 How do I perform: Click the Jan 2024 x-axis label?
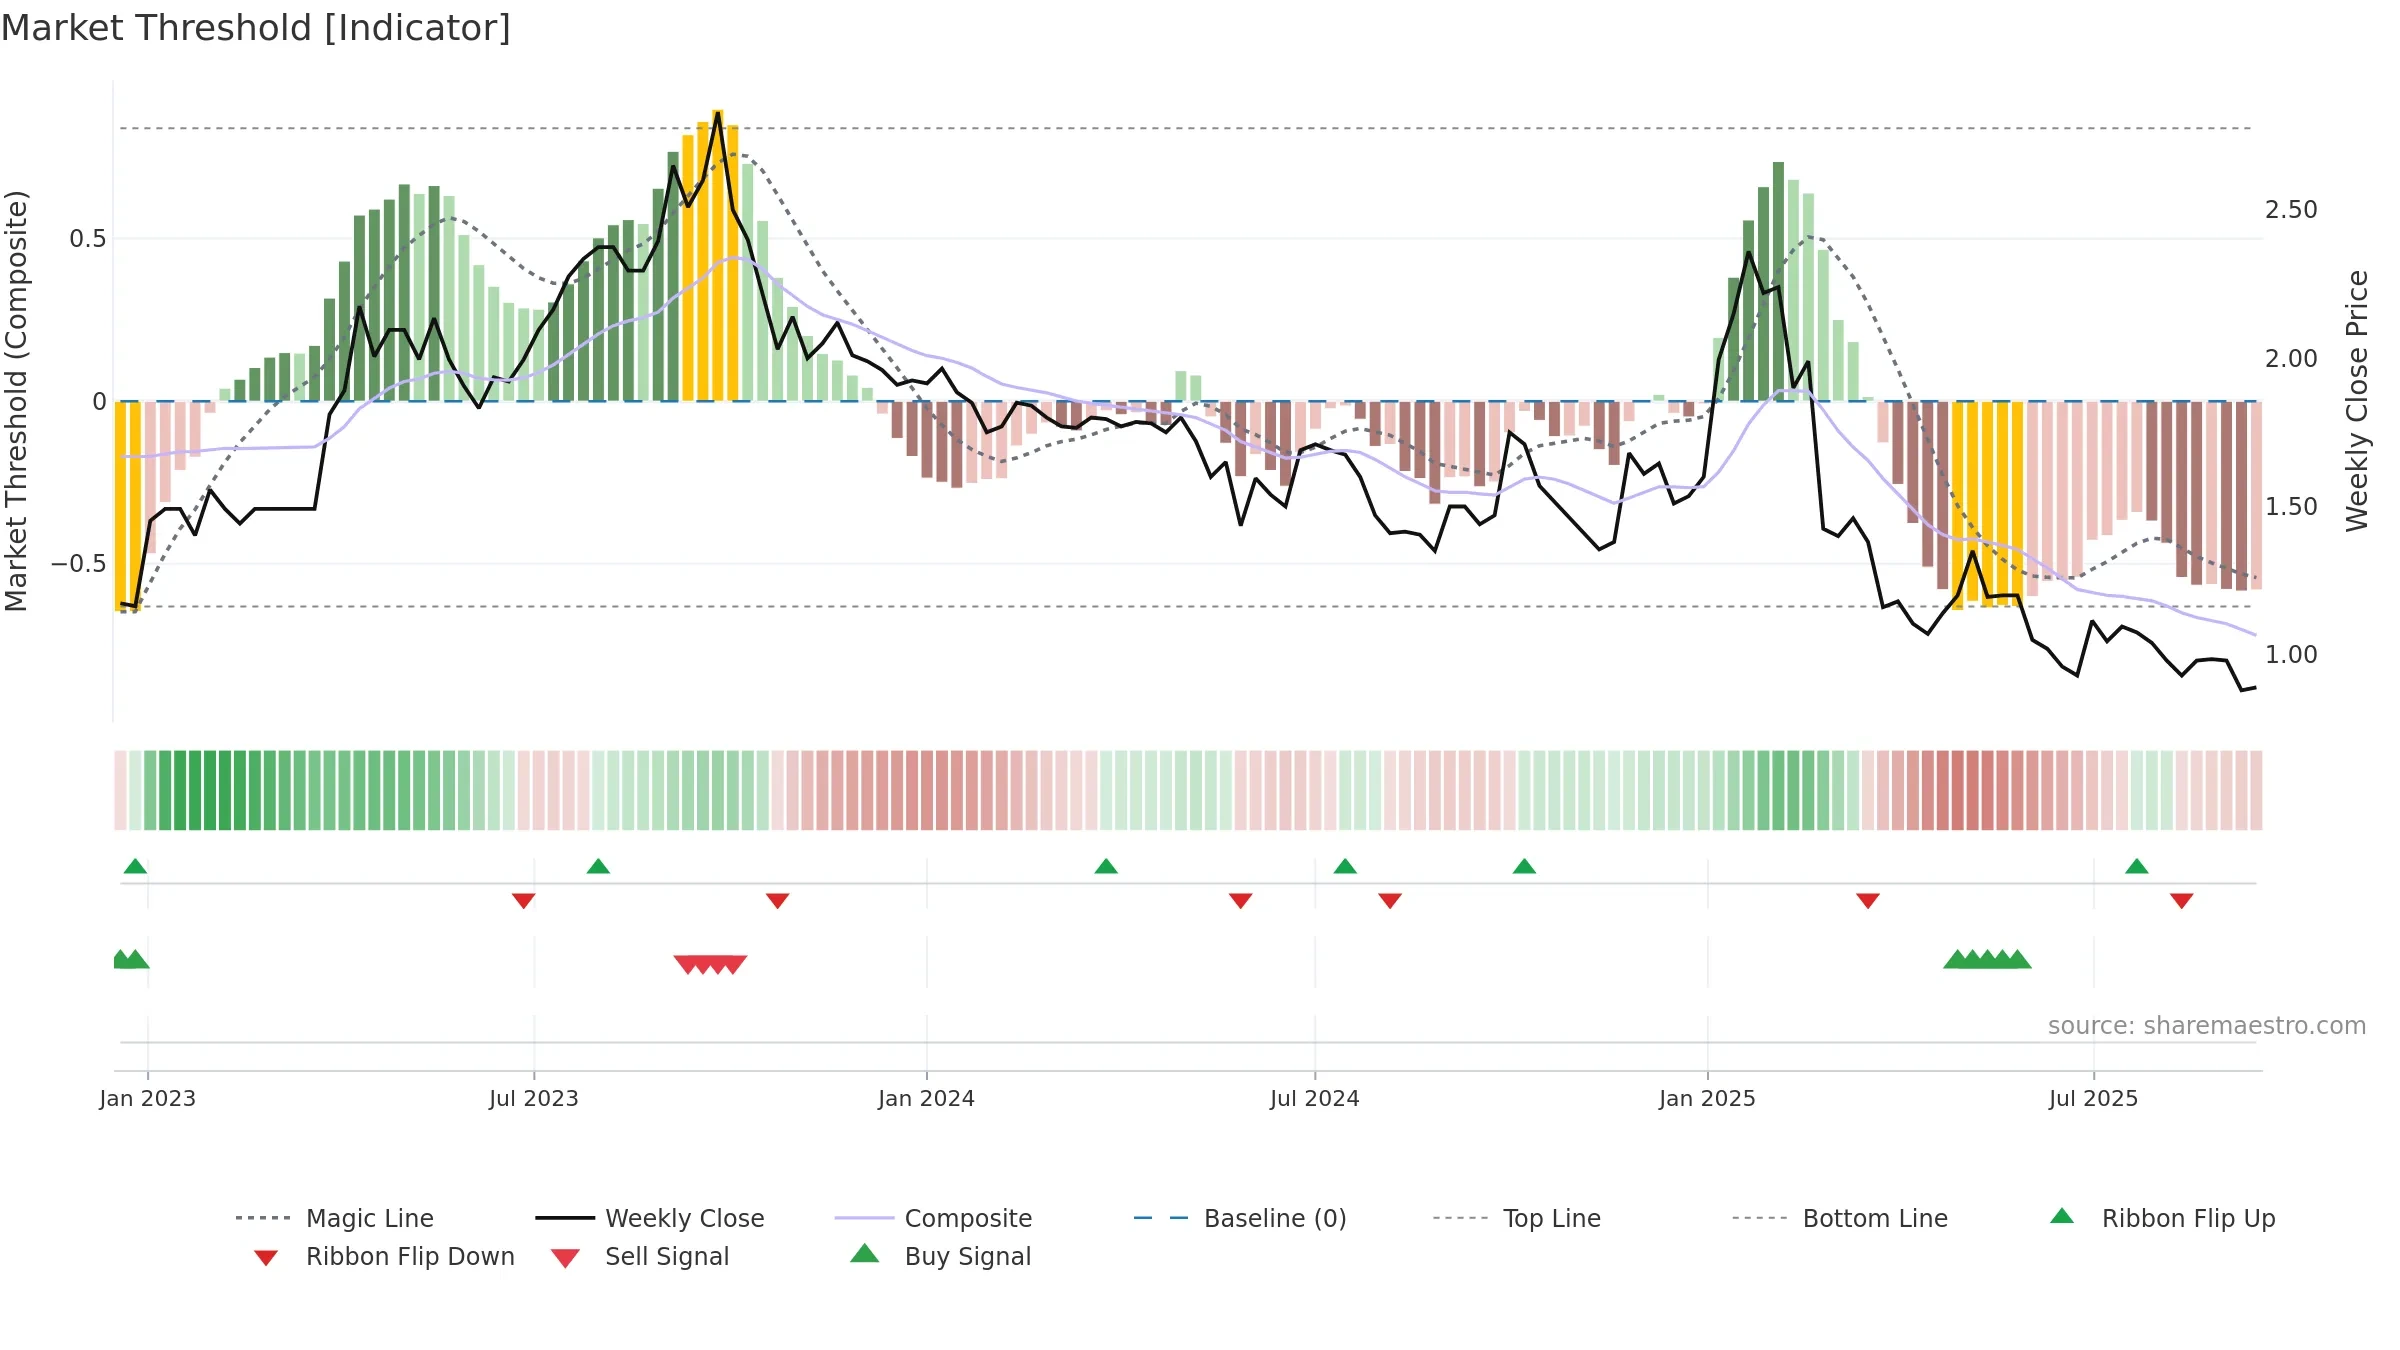pyautogui.click(x=926, y=1098)
